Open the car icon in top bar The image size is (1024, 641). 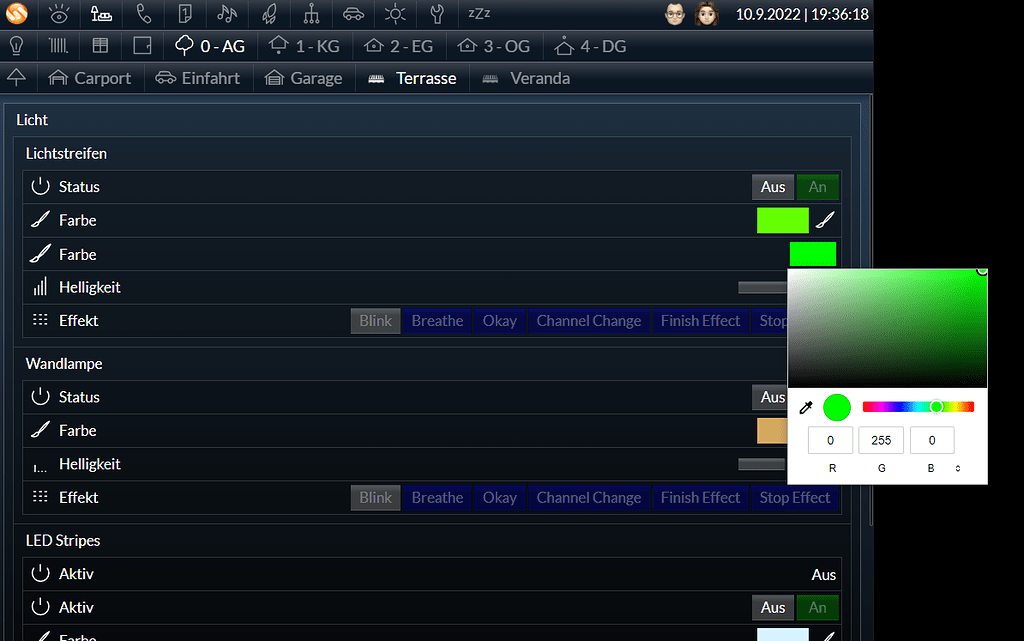[353, 14]
